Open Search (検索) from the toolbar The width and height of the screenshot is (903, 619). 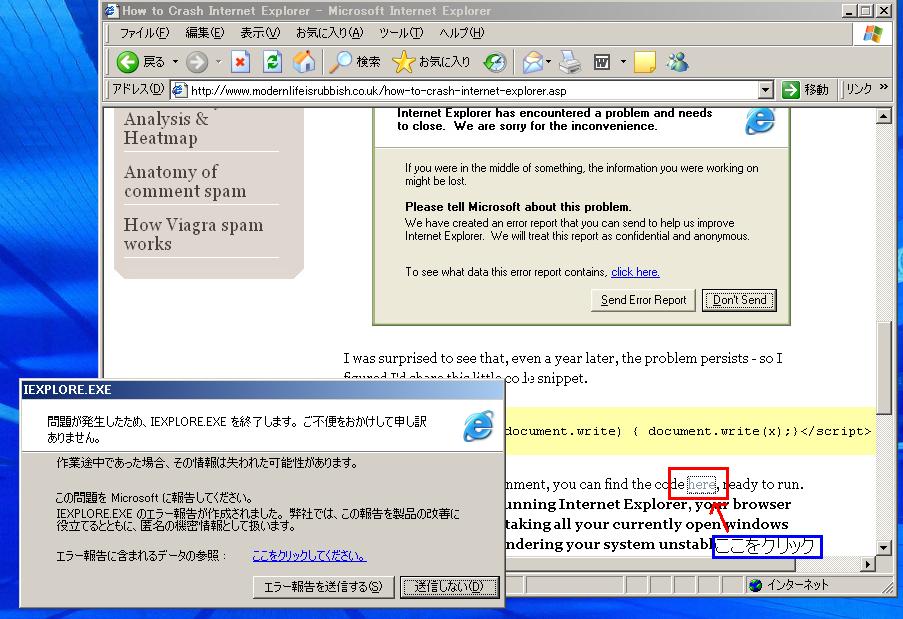pyautogui.click(x=354, y=62)
